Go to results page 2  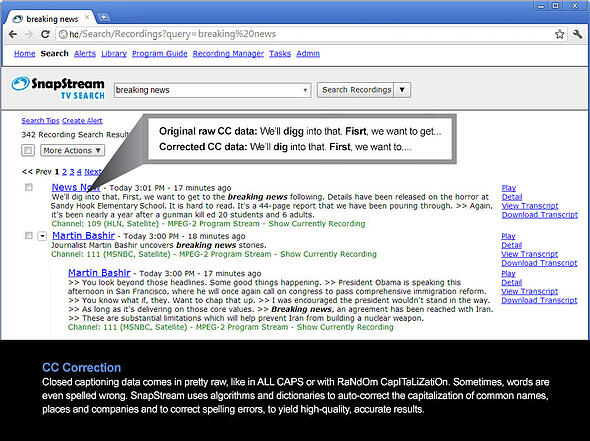(64, 172)
